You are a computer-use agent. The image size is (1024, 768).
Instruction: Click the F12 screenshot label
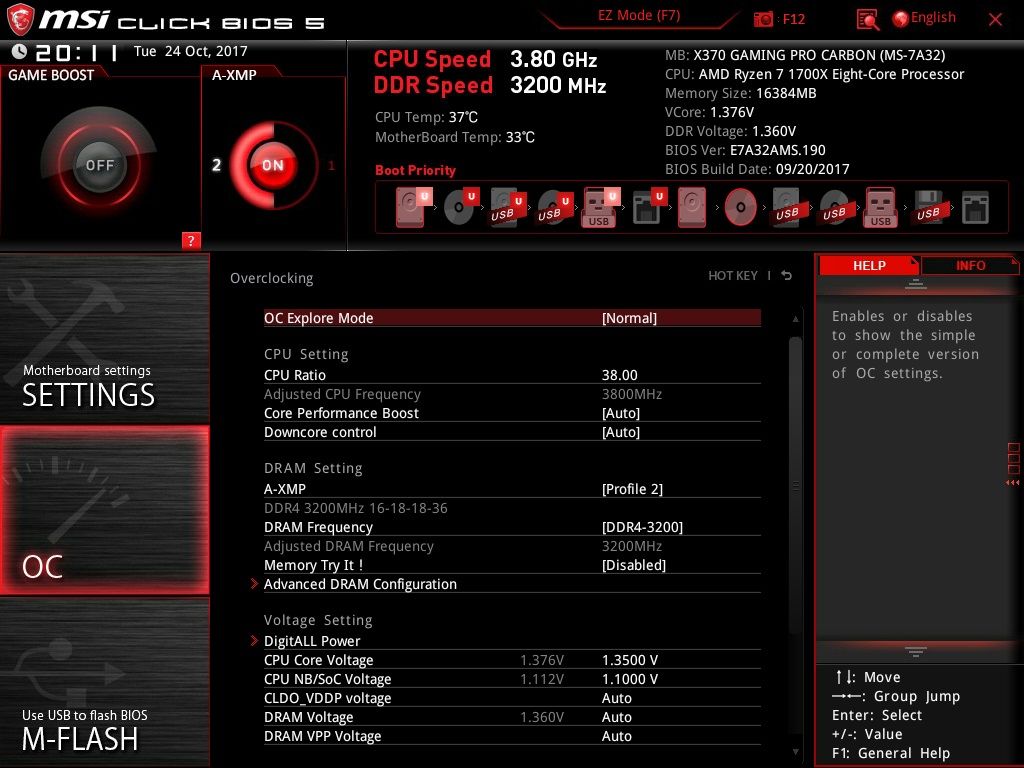click(x=793, y=19)
